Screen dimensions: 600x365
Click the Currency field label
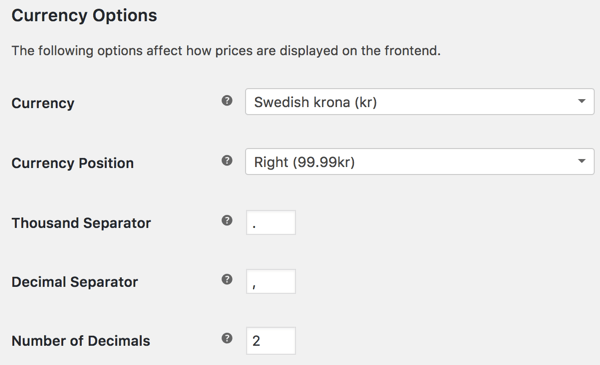(43, 103)
